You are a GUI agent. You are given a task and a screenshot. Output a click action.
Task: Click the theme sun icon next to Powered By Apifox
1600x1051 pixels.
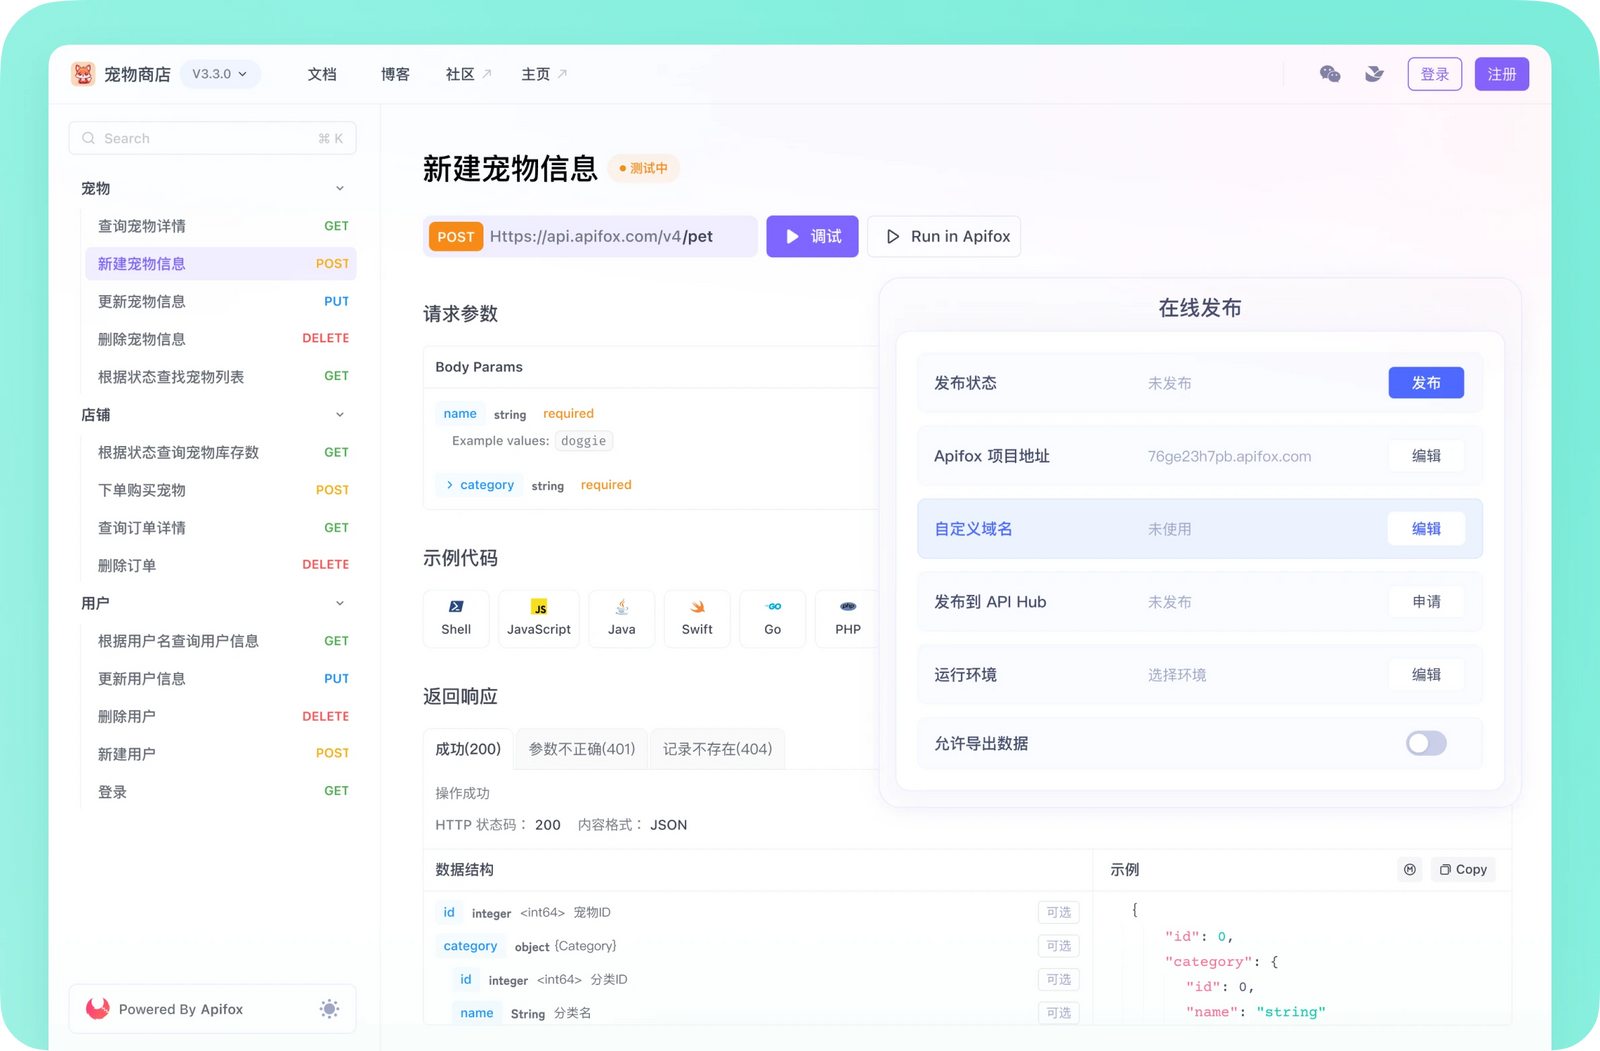click(329, 1009)
